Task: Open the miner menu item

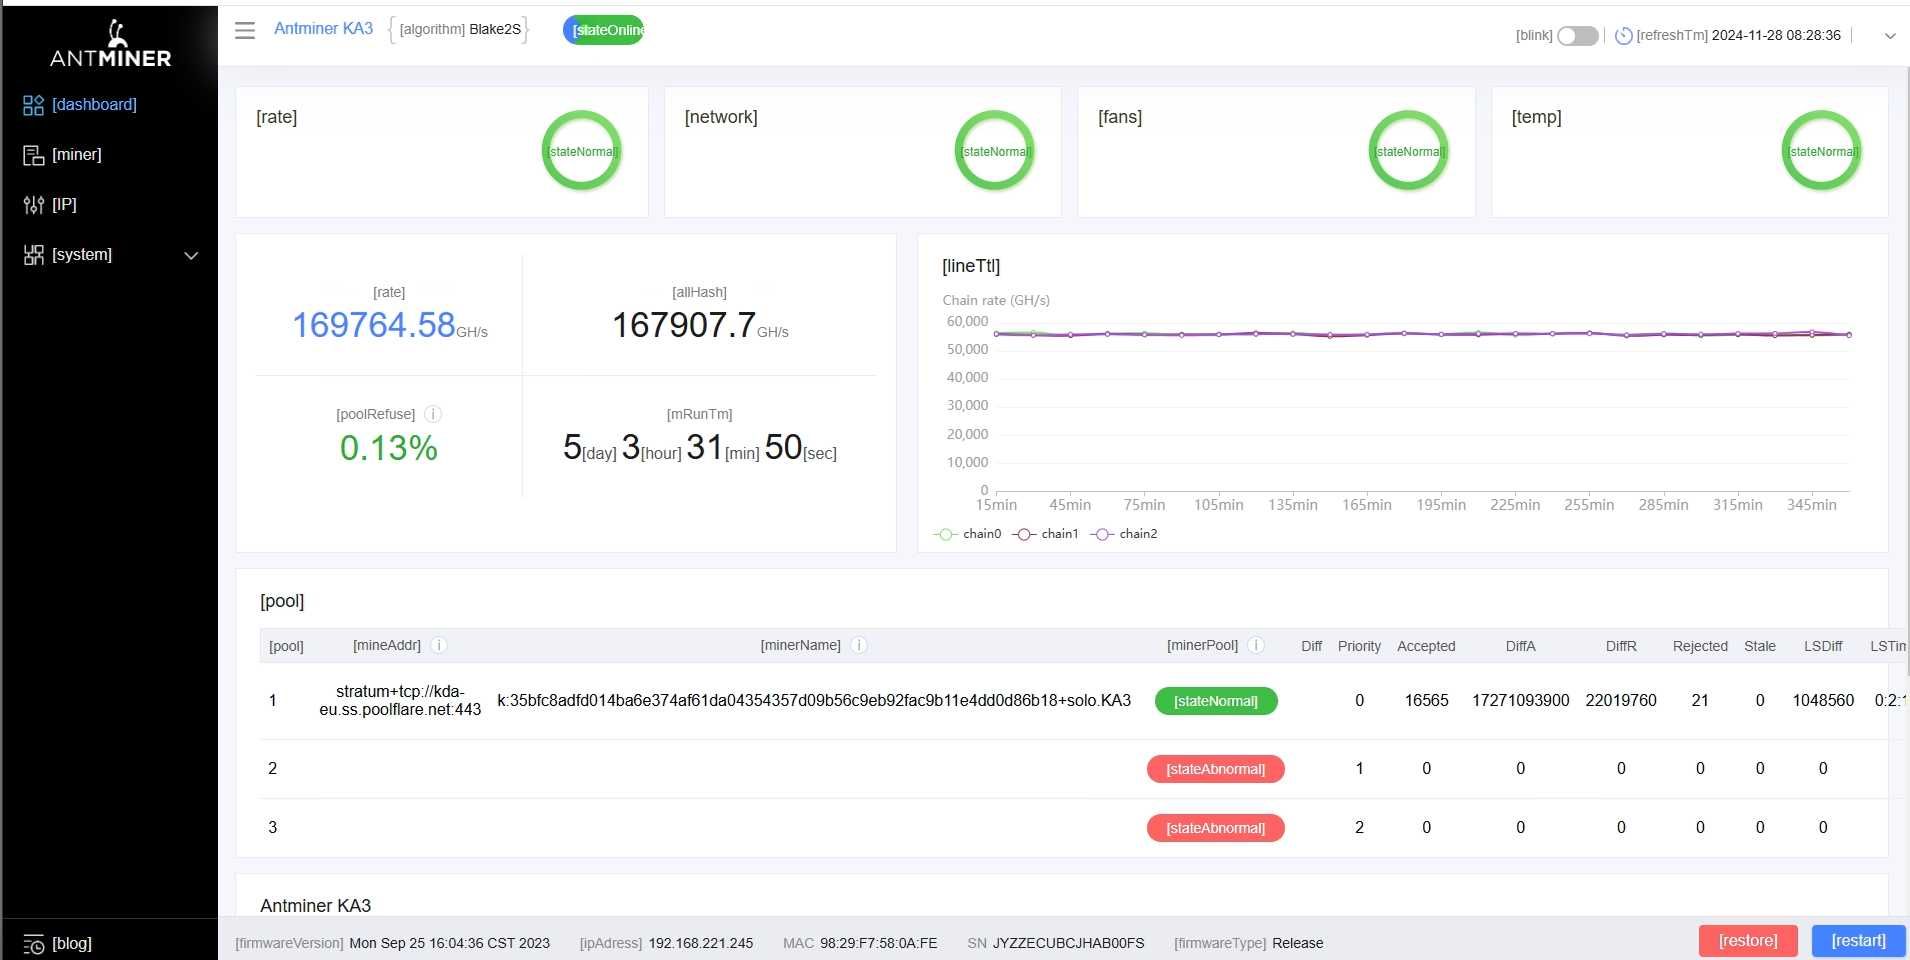Action: tap(109, 155)
